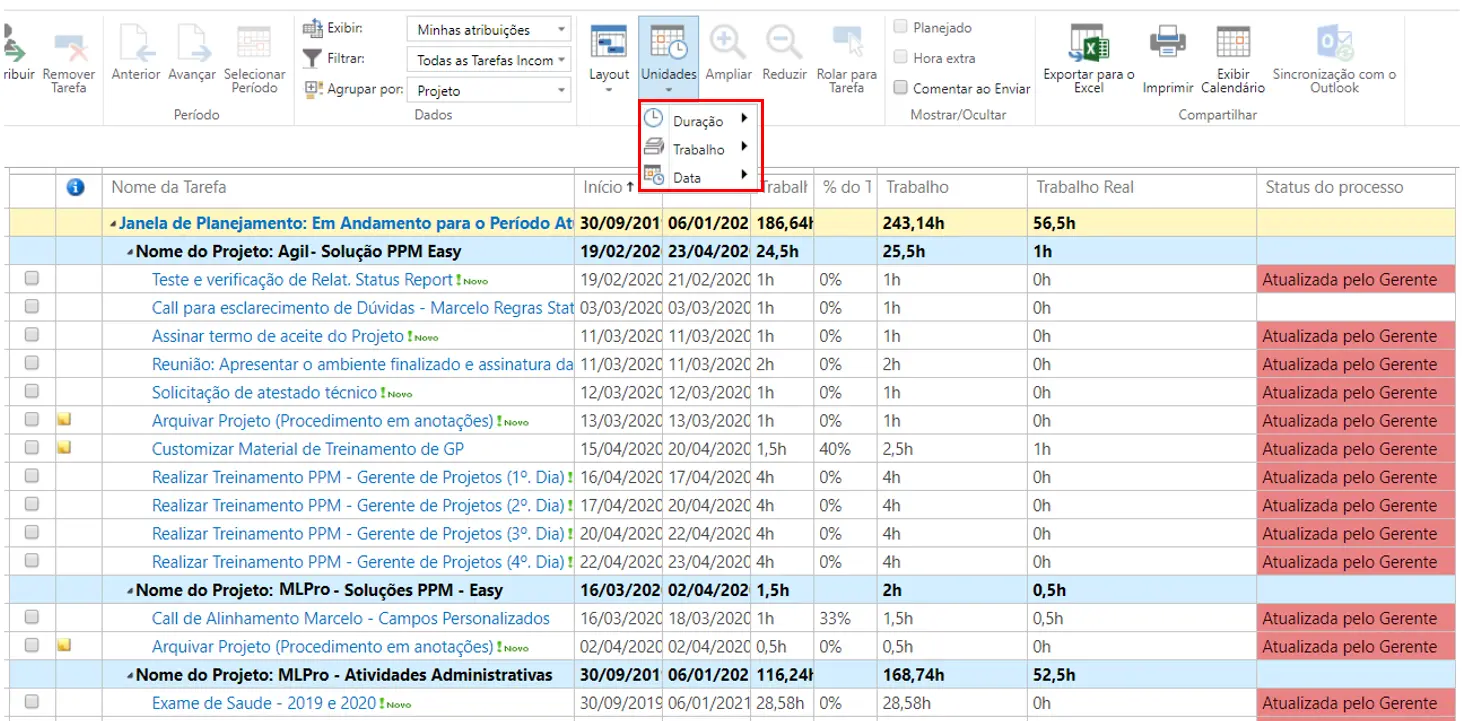Check the Exame de Saude row checkbox
The image size is (1462, 721).
[32, 702]
